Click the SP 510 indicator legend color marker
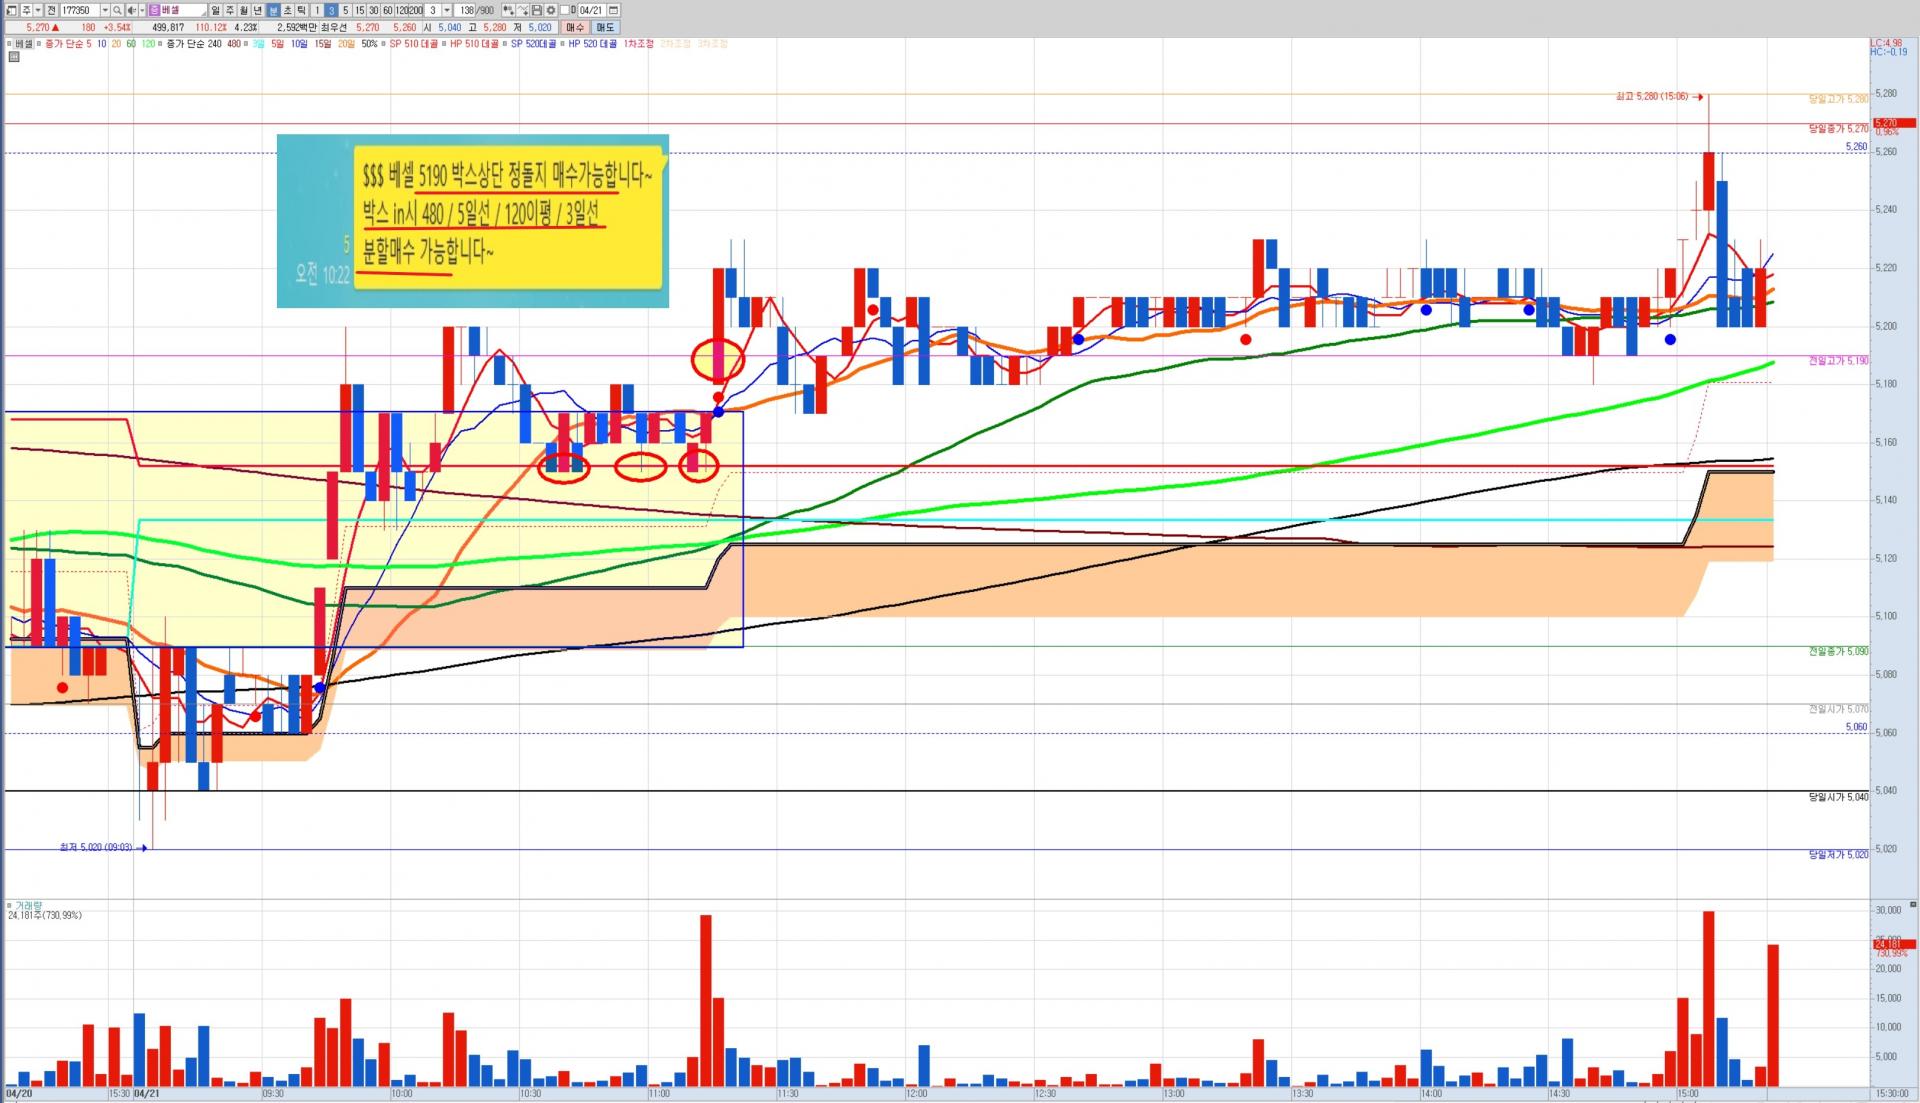This screenshot has height=1103, width=1920. (x=383, y=44)
